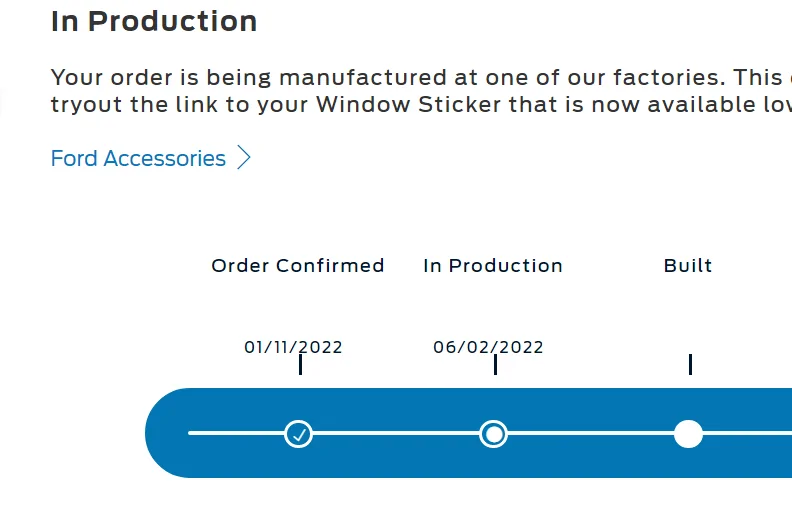Image resolution: width=792 pixels, height=523 pixels.
Task: Click the In Production page heading
Action: pyautogui.click(x=154, y=21)
